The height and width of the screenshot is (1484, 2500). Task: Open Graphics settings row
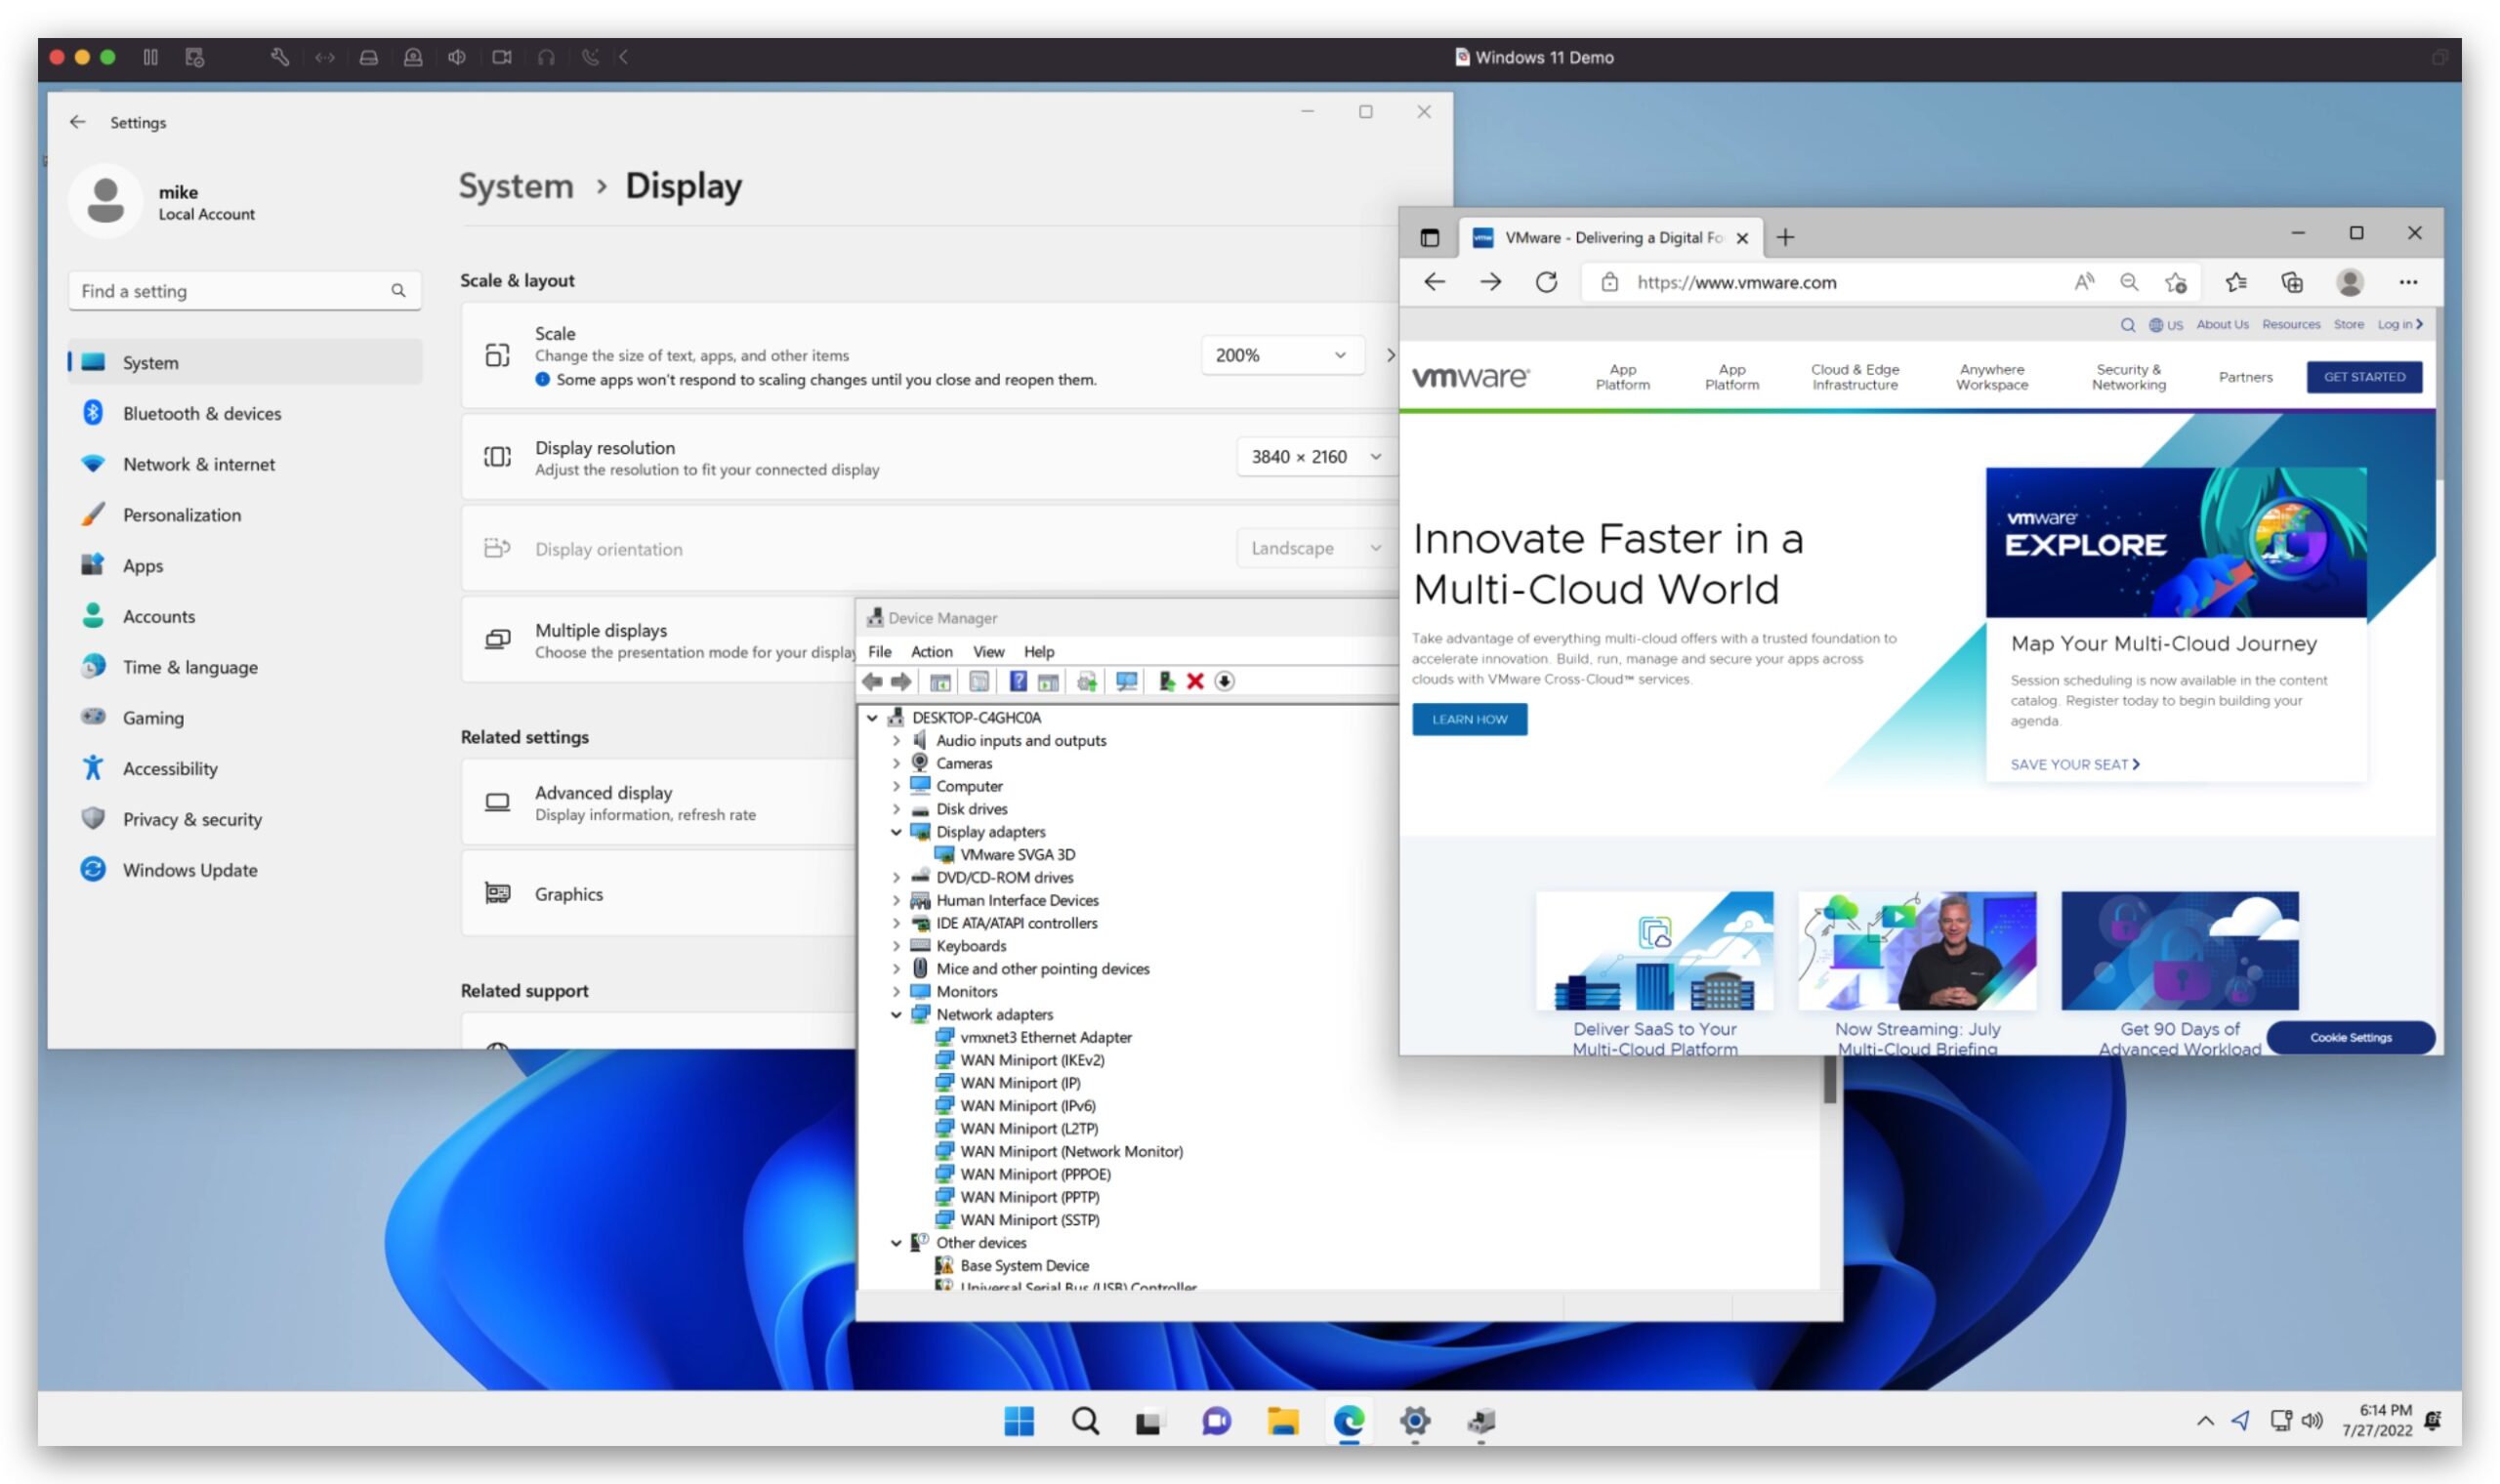[x=658, y=893]
